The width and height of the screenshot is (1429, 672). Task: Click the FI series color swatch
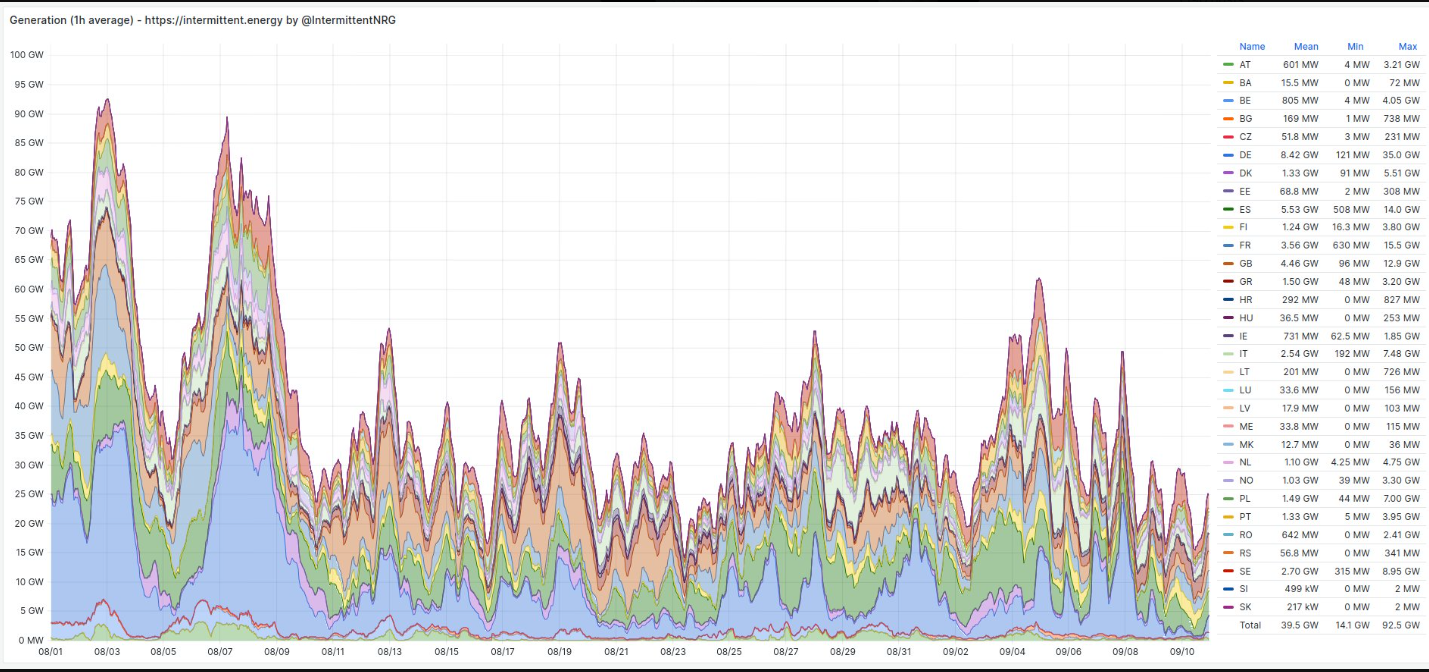pyautogui.click(x=1228, y=227)
